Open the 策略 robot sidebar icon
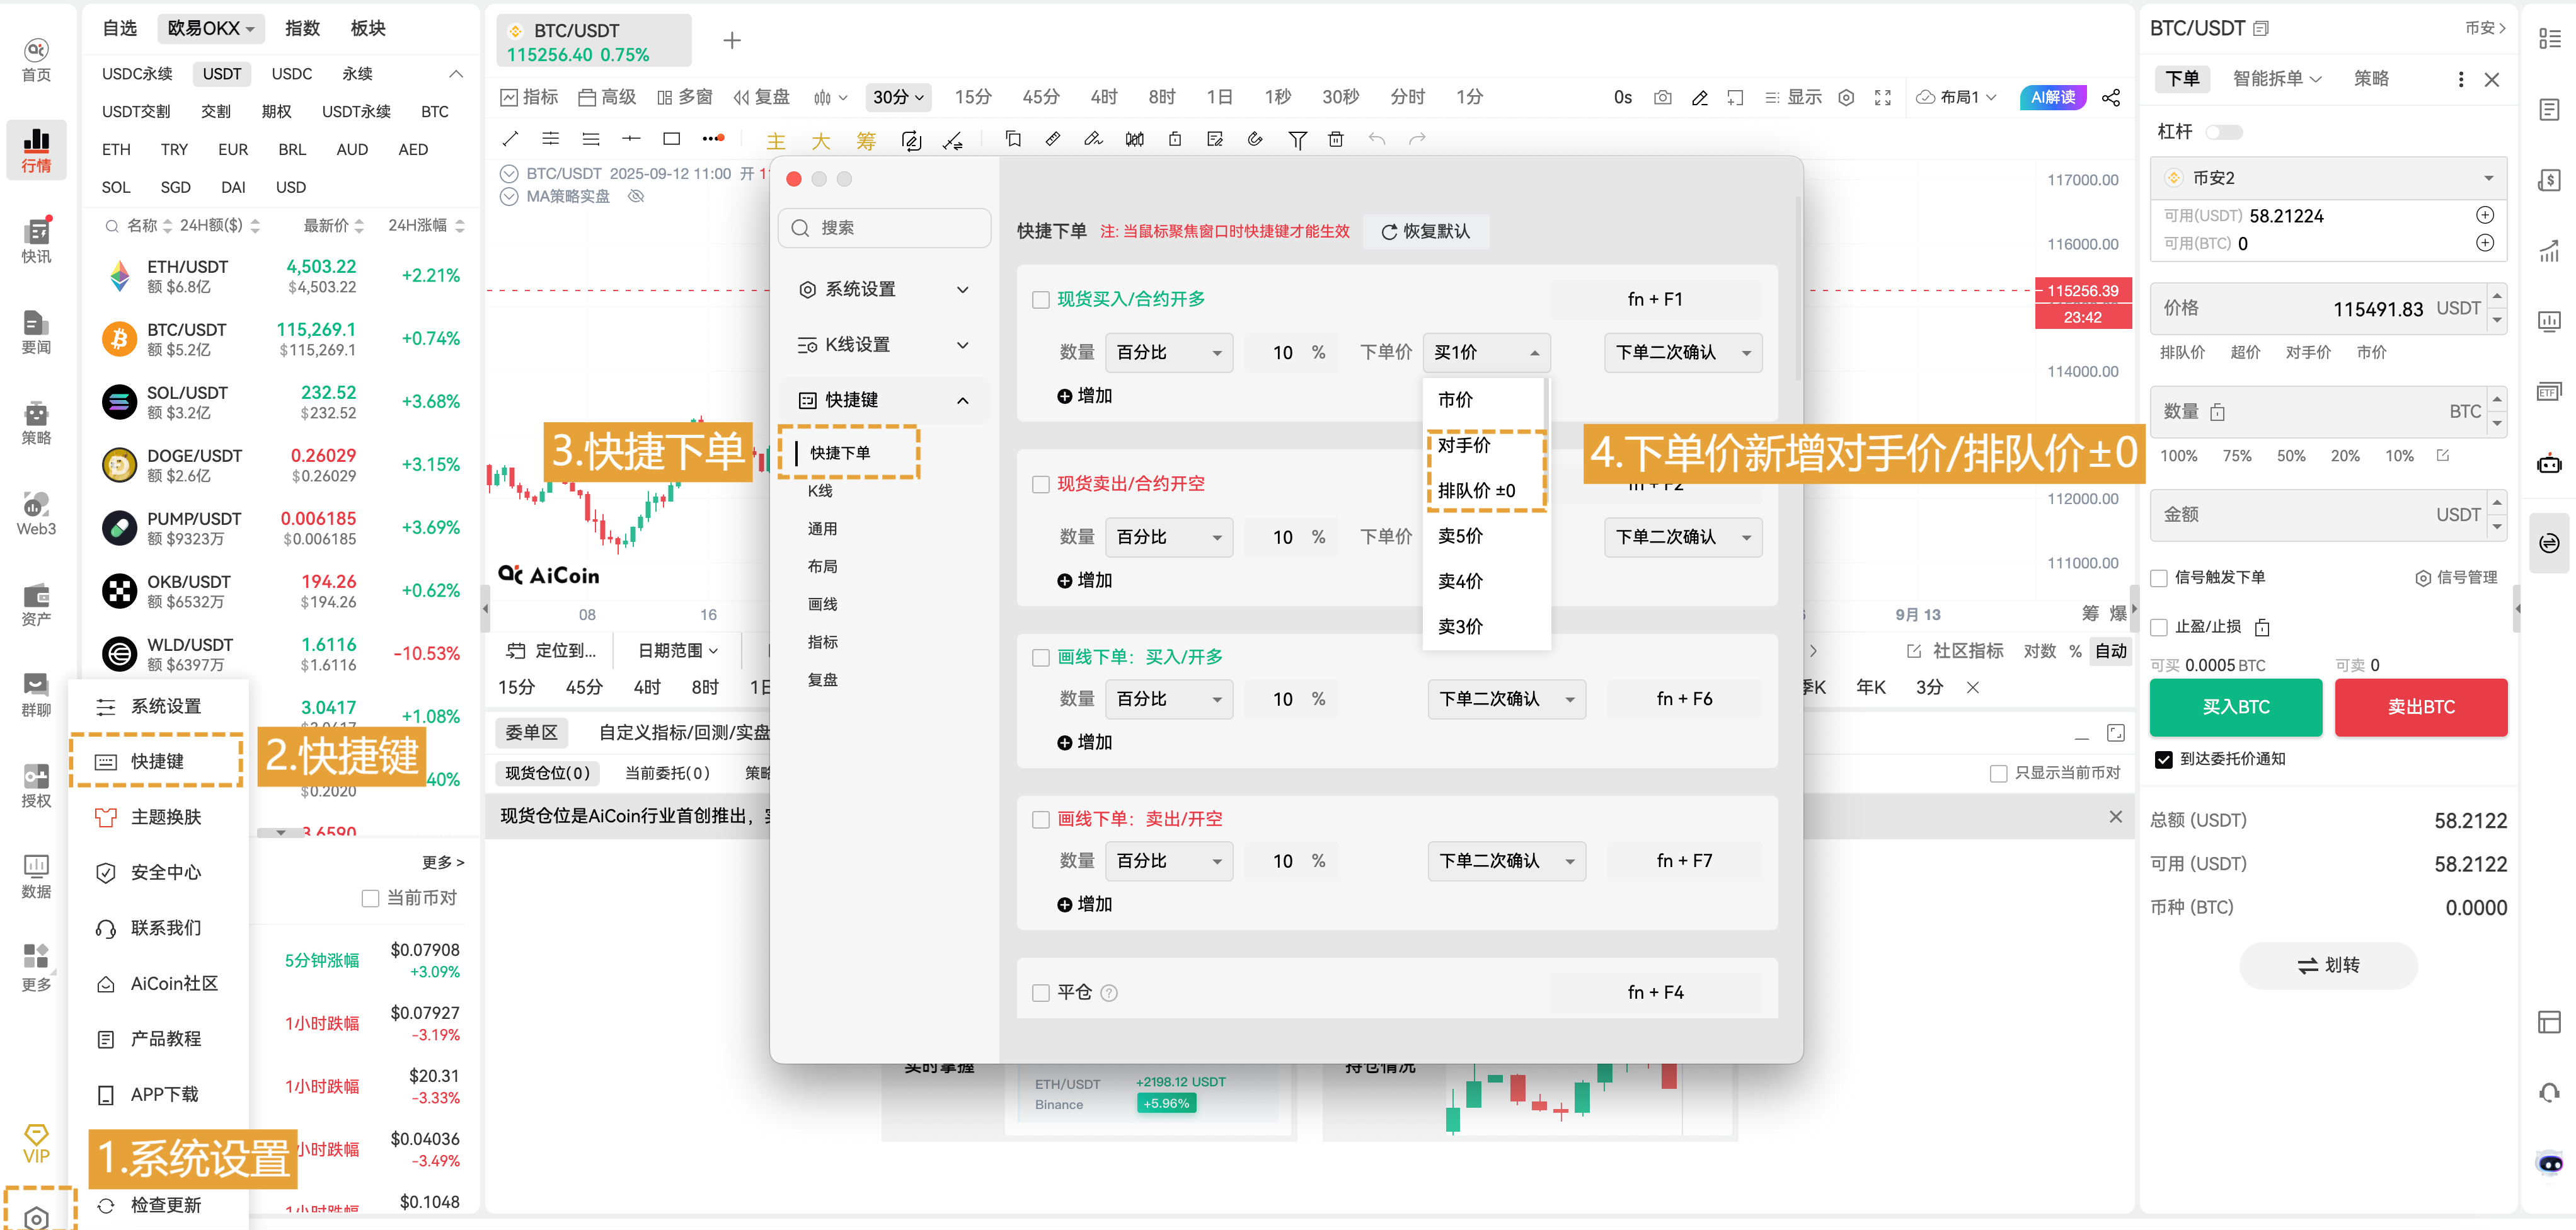This screenshot has height=1230, width=2576. (36, 422)
